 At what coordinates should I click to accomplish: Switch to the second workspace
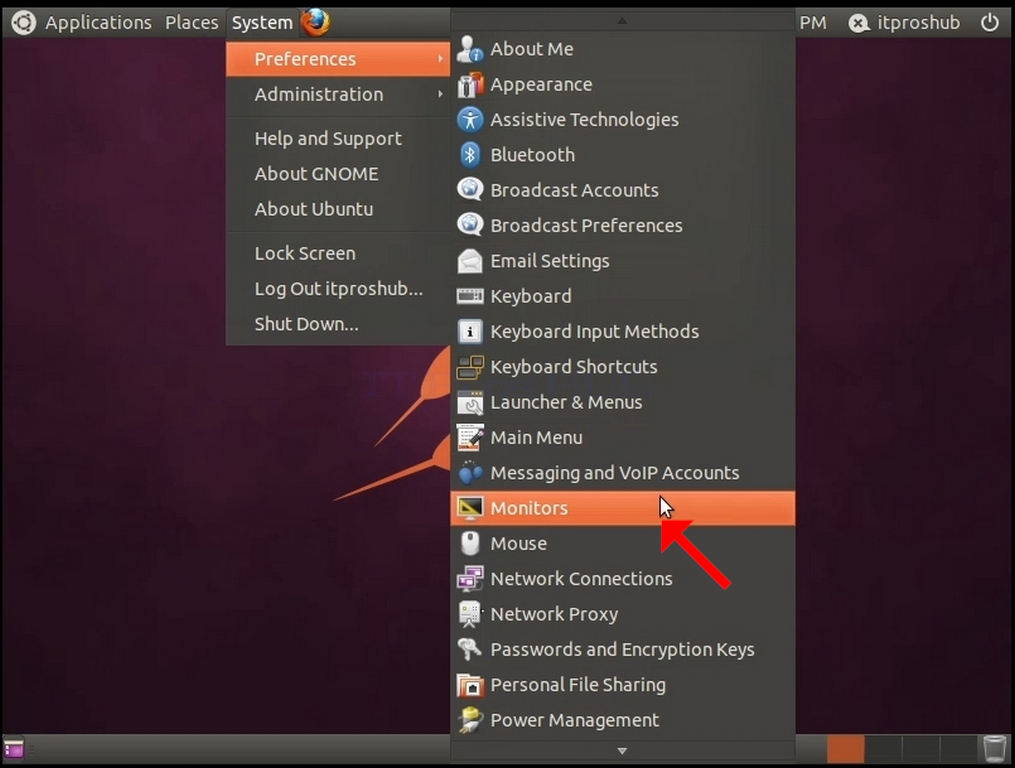(x=883, y=749)
